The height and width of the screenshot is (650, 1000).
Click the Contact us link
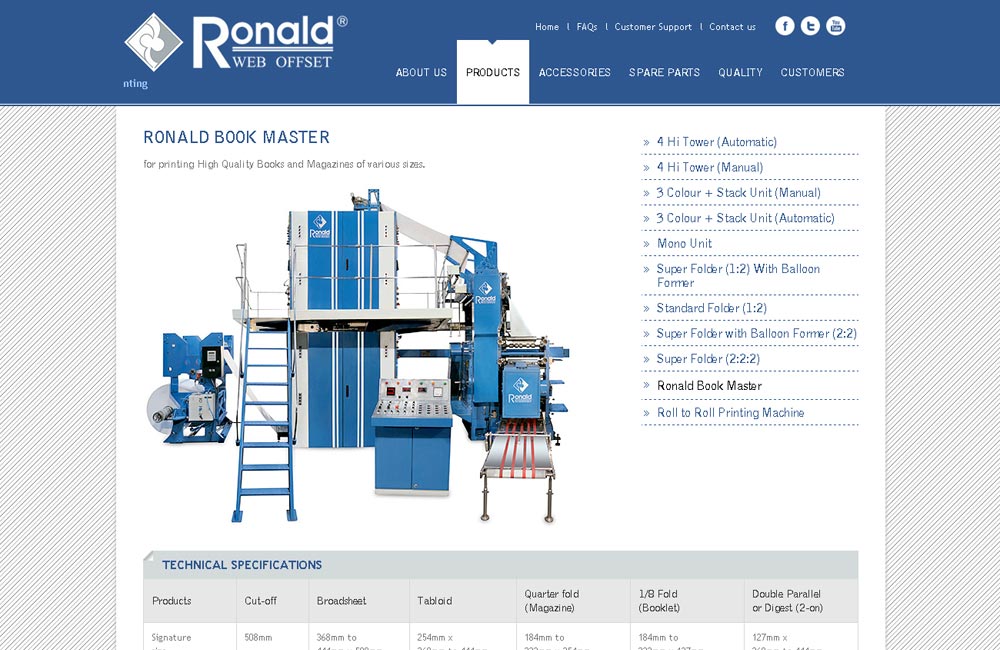(x=732, y=27)
